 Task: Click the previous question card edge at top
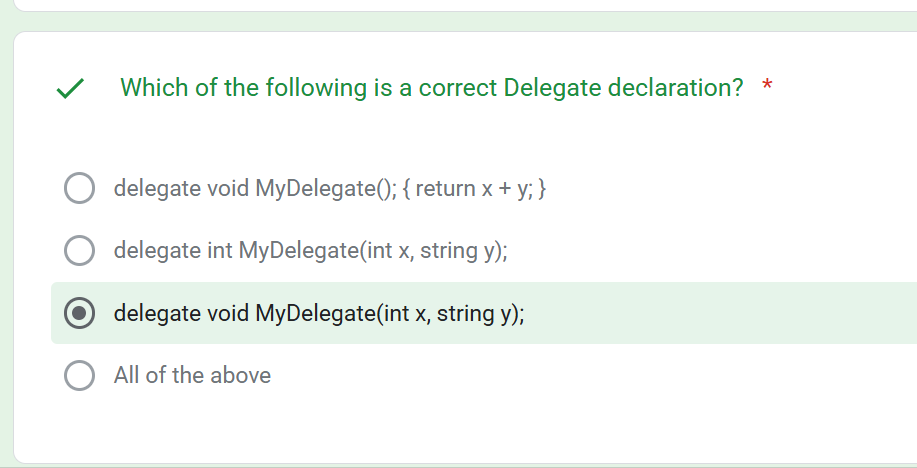[x=465, y=6]
